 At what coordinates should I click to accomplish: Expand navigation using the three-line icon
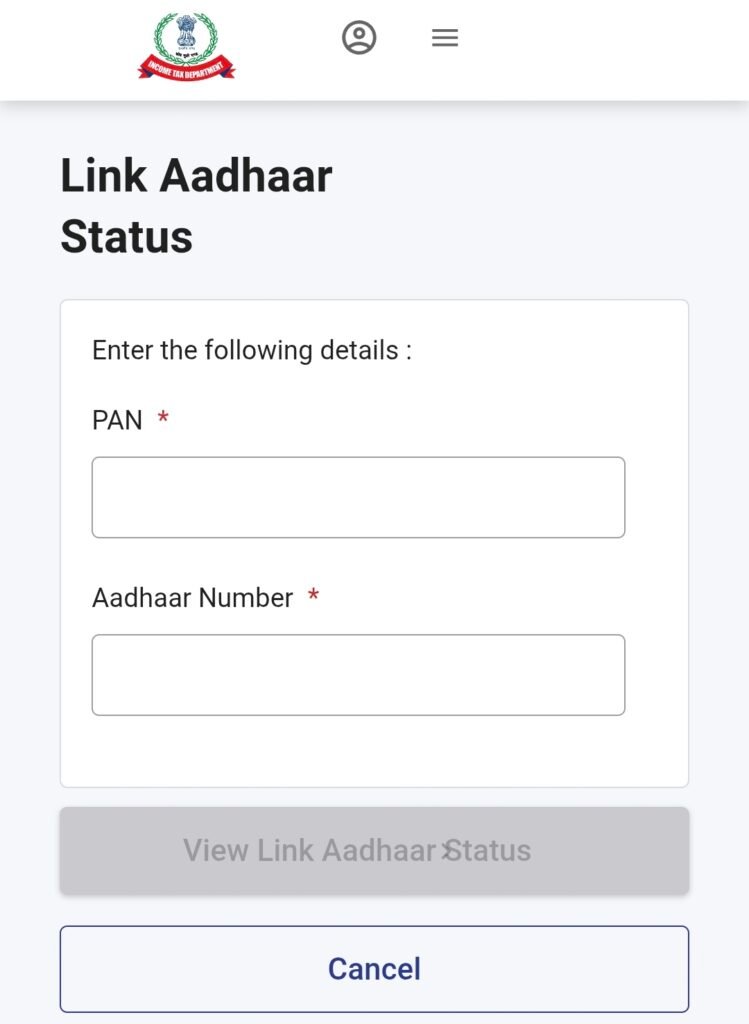tap(445, 38)
